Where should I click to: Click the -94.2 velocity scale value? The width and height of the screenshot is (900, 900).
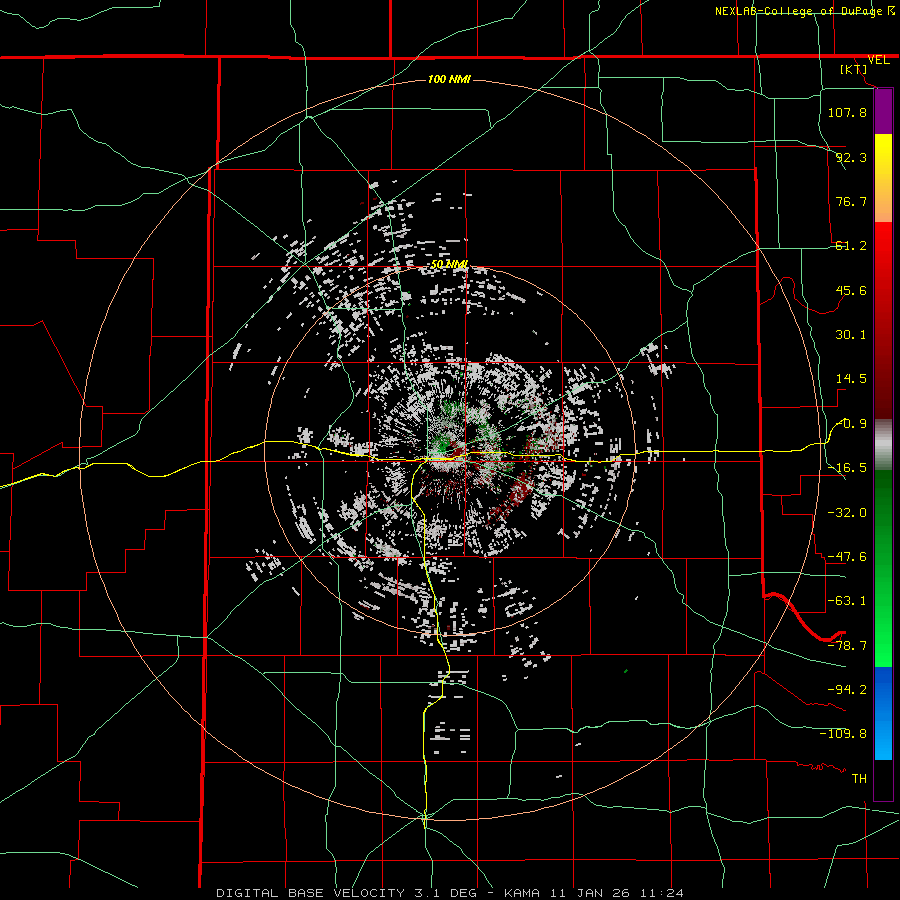click(847, 689)
